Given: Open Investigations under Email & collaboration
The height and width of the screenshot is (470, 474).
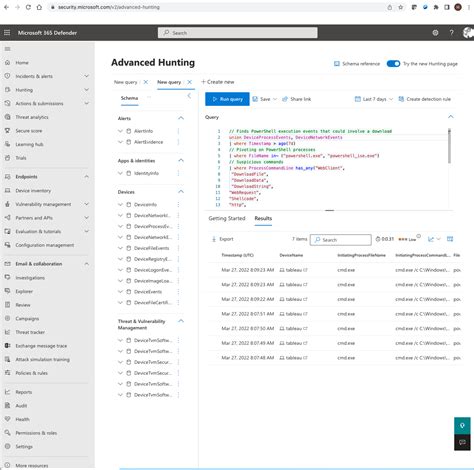Looking at the screenshot, I should coord(30,278).
